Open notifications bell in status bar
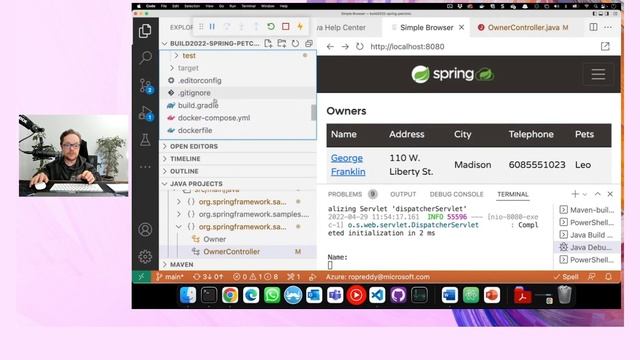The width and height of the screenshot is (640, 360). click(x=609, y=277)
